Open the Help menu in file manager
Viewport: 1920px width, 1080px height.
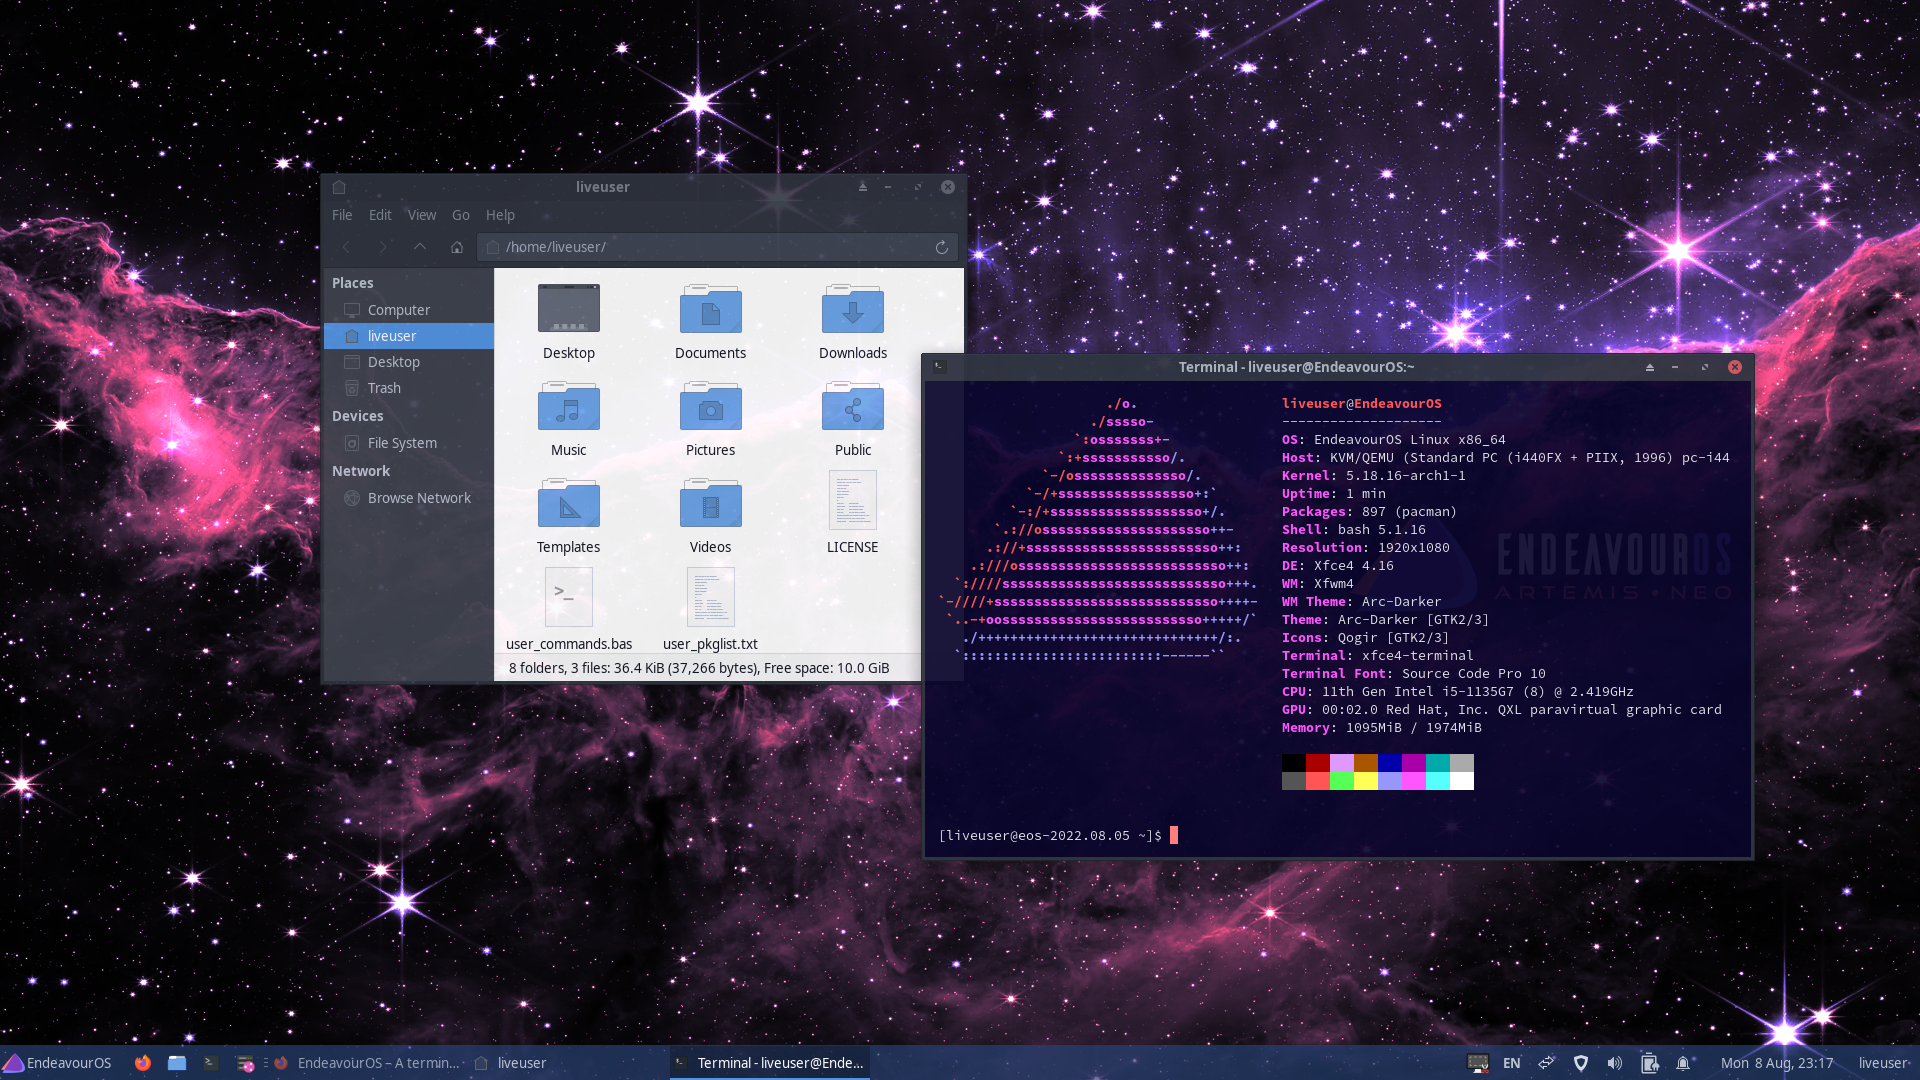coord(500,215)
